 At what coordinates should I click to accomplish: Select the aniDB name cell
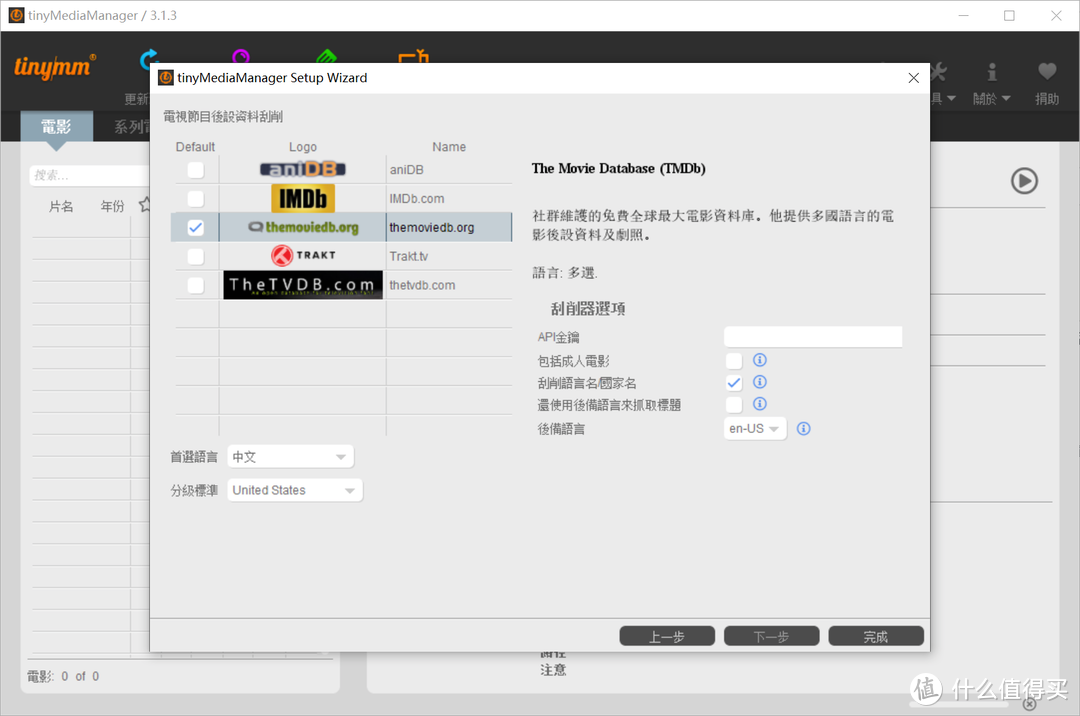449,170
